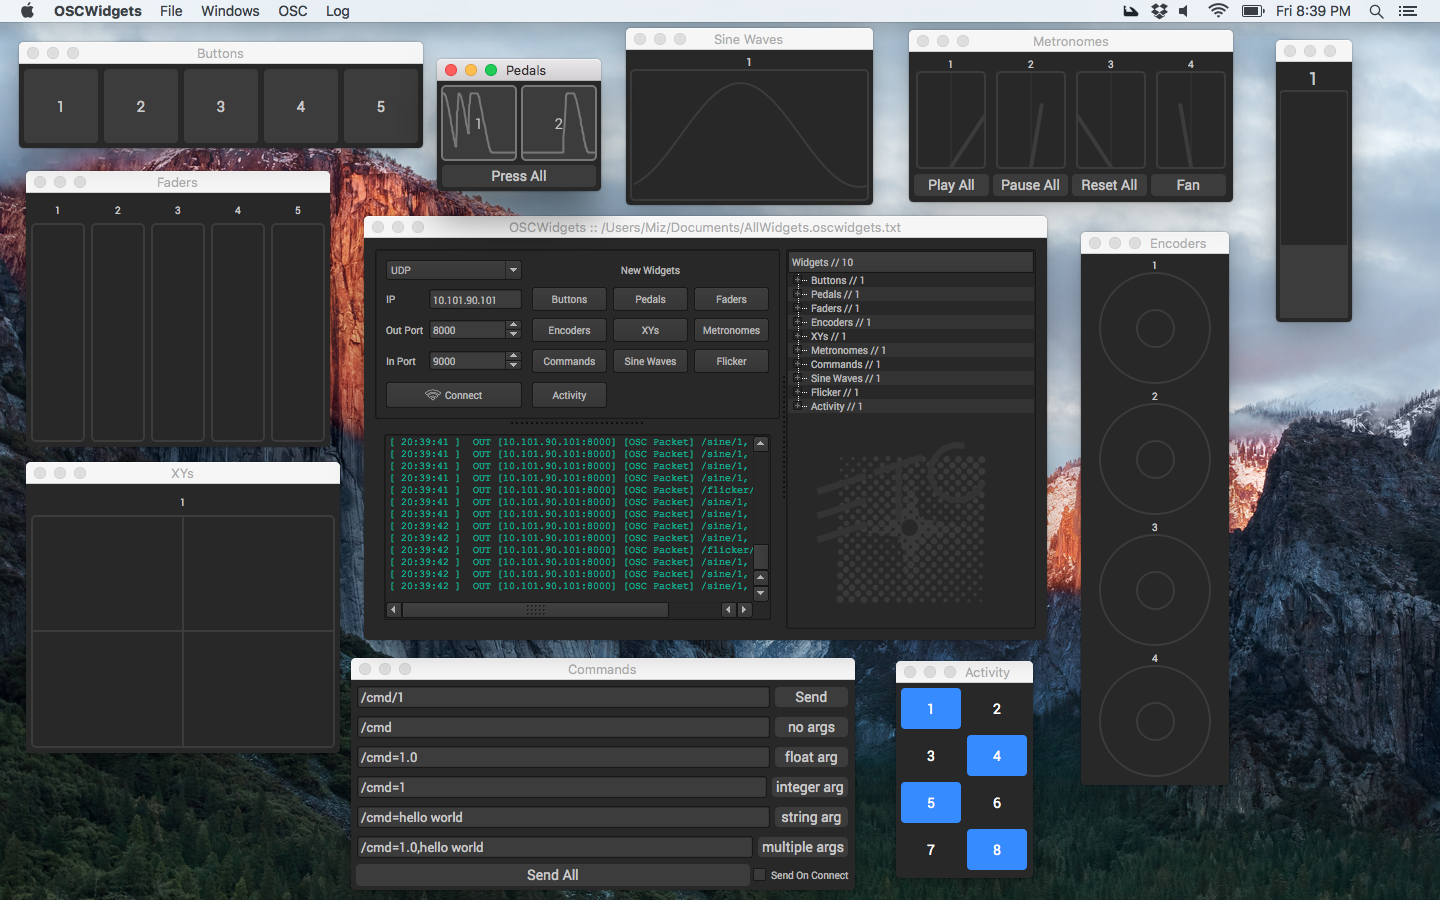The width and height of the screenshot is (1440, 900).
Task: Open the OSCWidgets application menu
Action: 98,11
